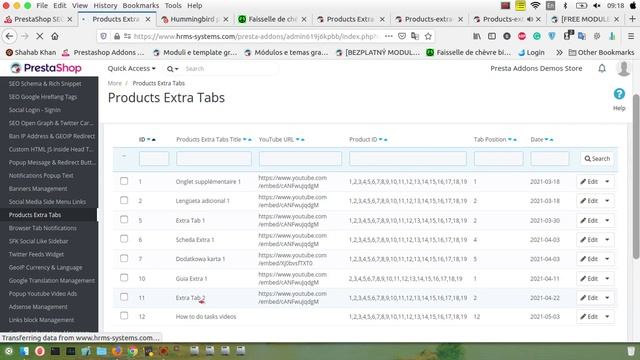Check the row for Extra Tab 1
Screen dimensions: 640x360
tap(124, 220)
